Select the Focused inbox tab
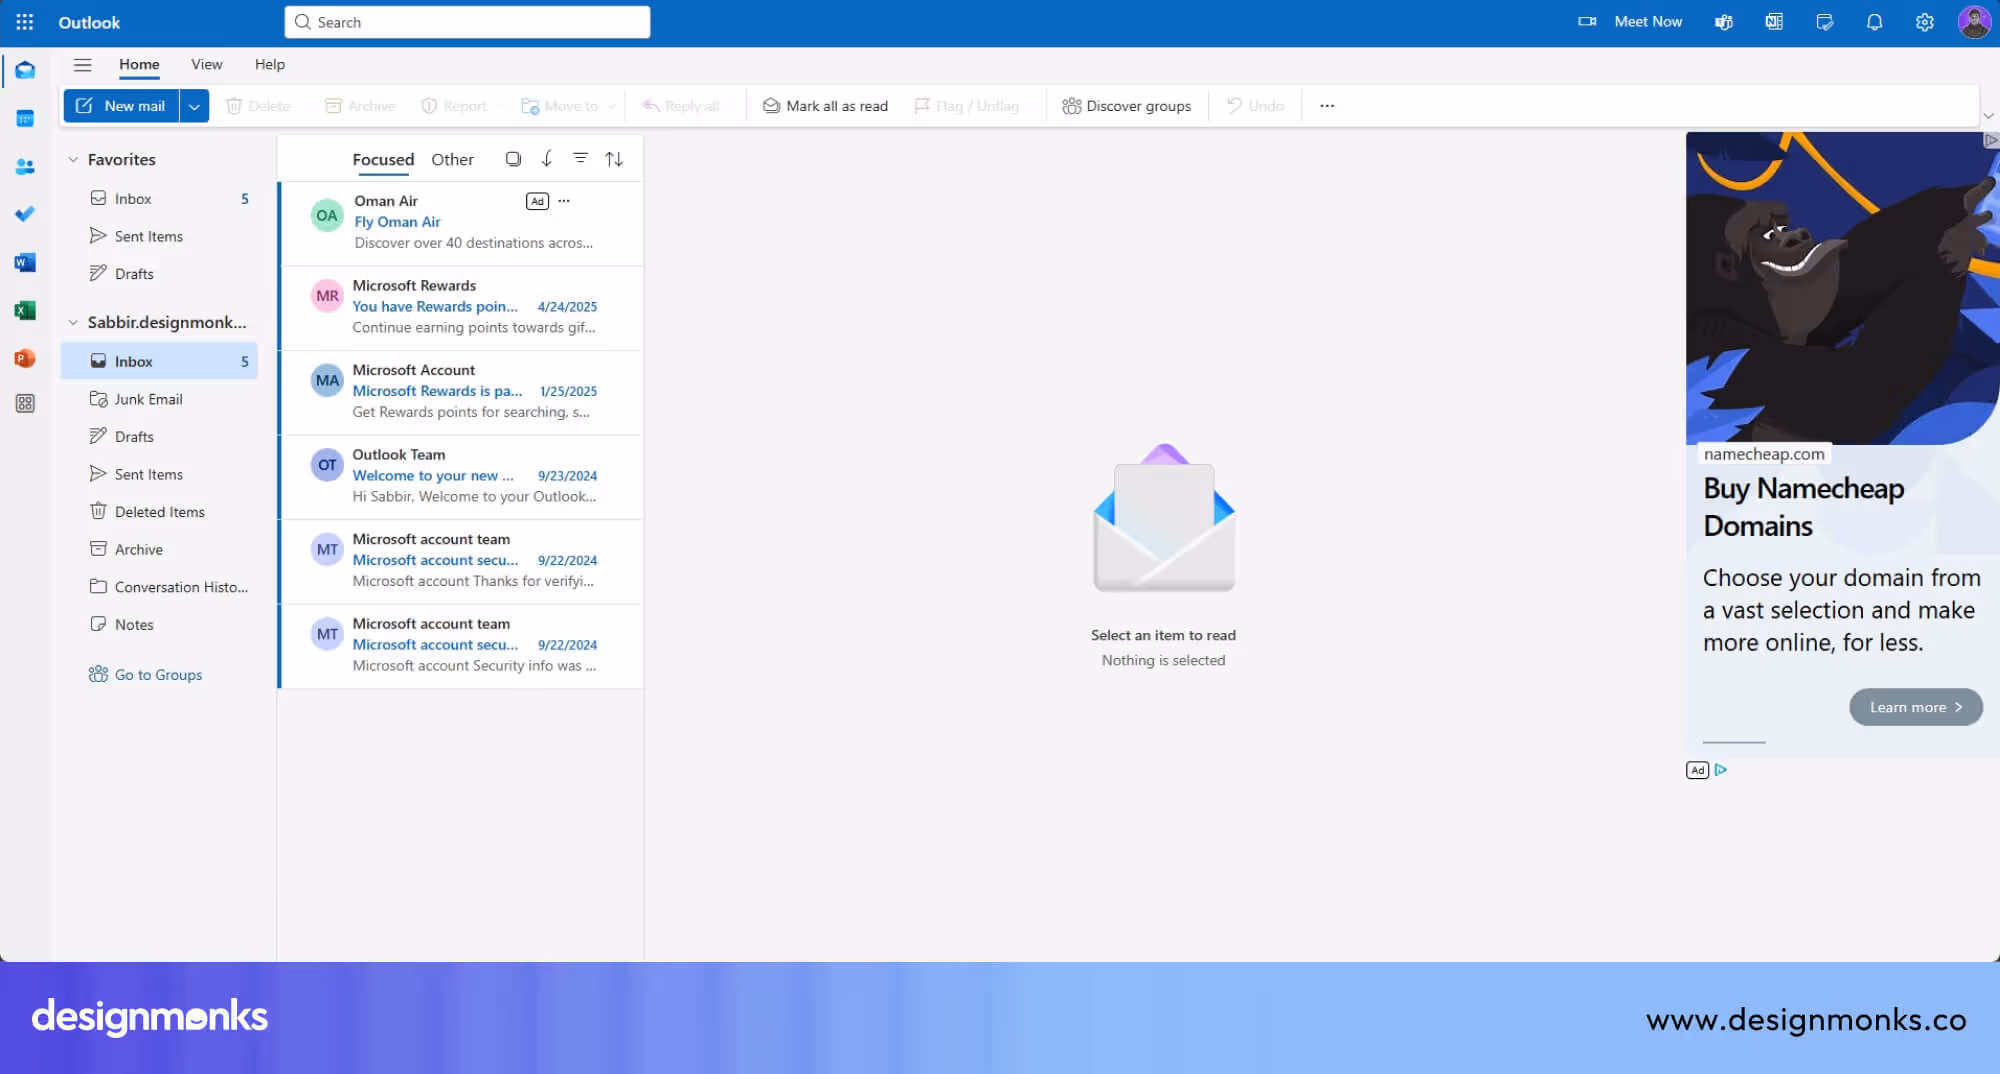The width and height of the screenshot is (2000, 1074). (383, 159)
